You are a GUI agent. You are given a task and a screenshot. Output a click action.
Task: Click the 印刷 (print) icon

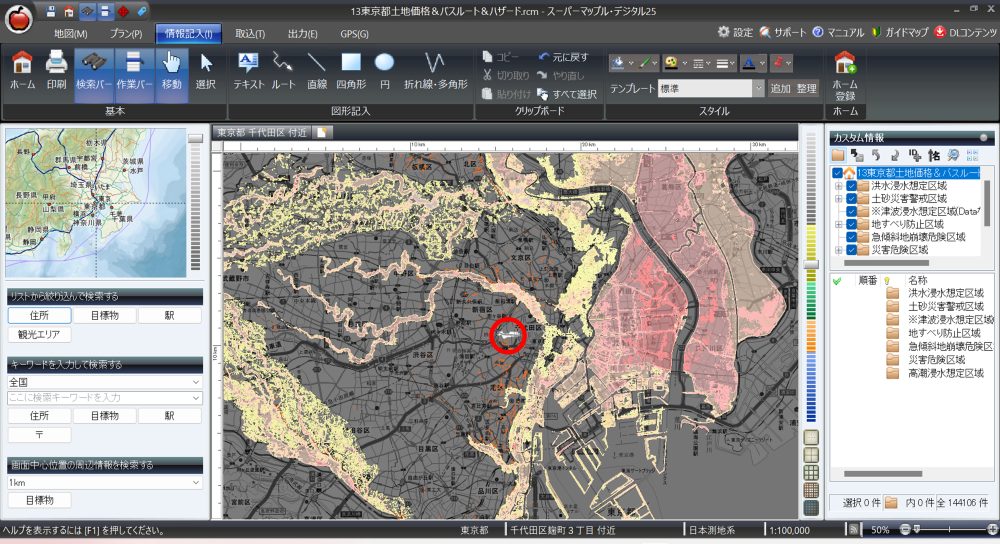(x=56, y=71)
